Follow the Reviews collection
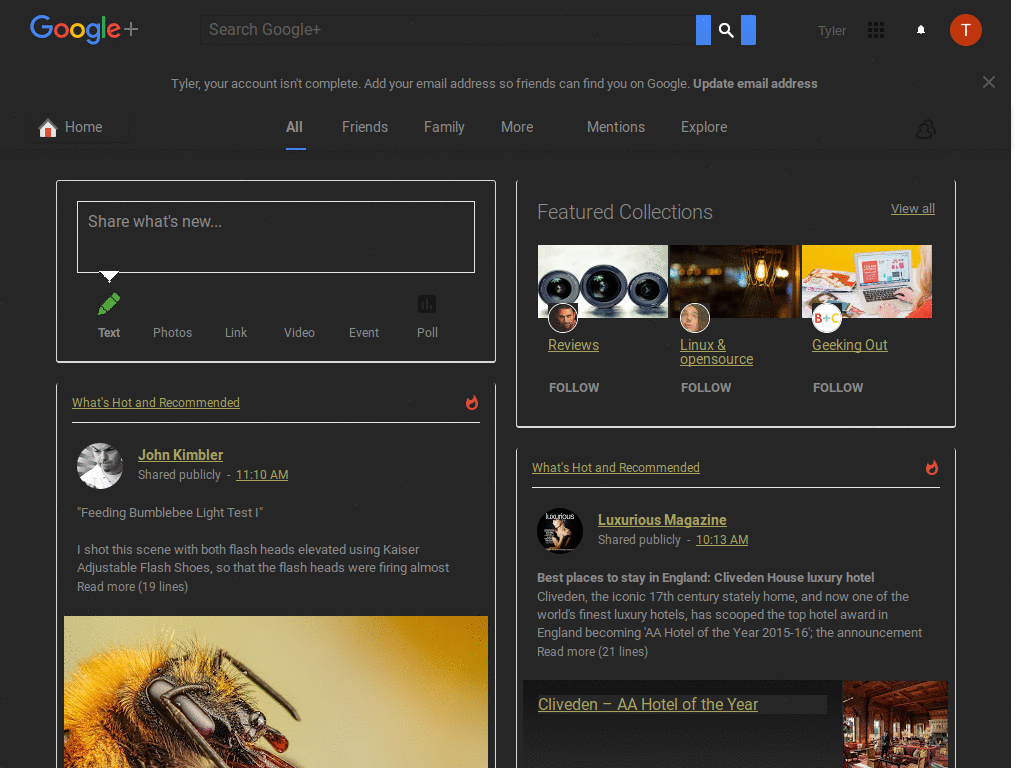Viewport: 1024px width, 768px height. click(574, 387)
